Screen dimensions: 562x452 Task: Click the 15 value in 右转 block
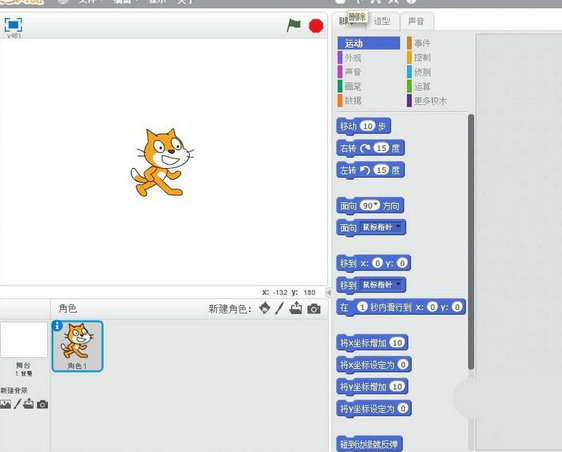[x=381, y=148]
